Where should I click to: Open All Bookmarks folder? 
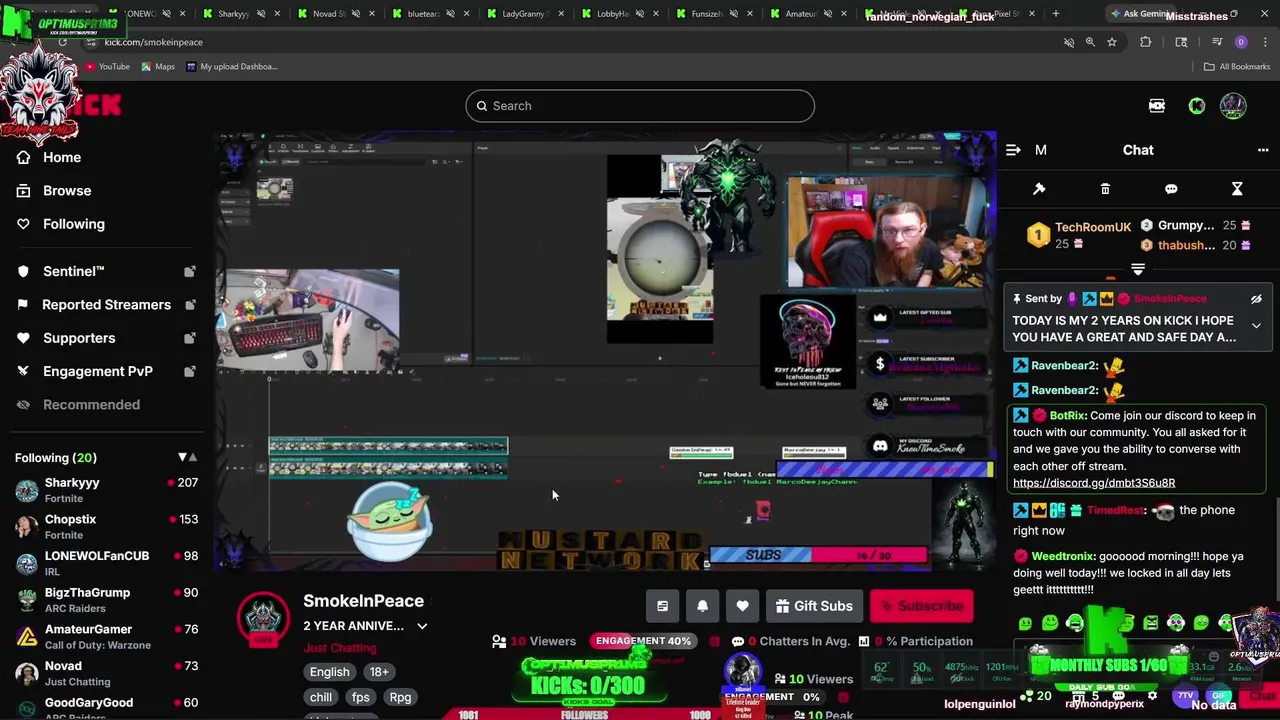[x=1237, y=67]
